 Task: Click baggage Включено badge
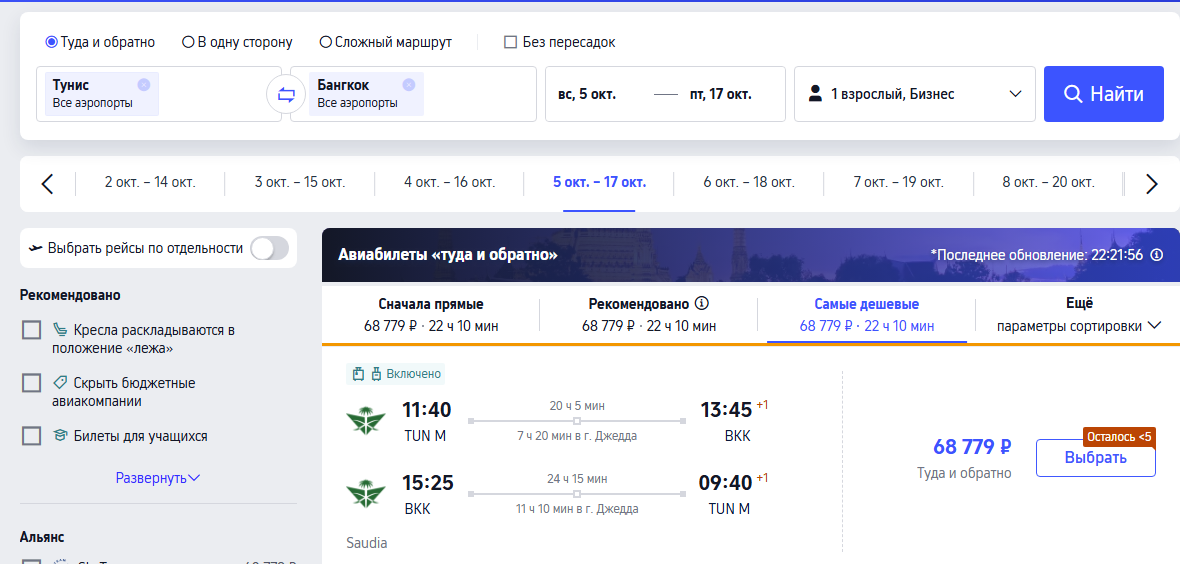coord(396,373)
